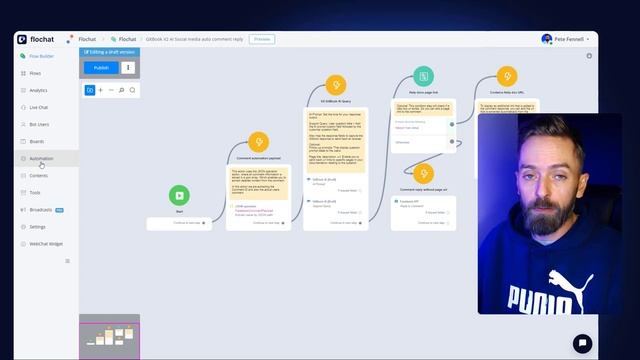Open the more-options menu beside Publish
Image resolution: width=640 pixels, height=360 pixels.
tap(128, 68)
